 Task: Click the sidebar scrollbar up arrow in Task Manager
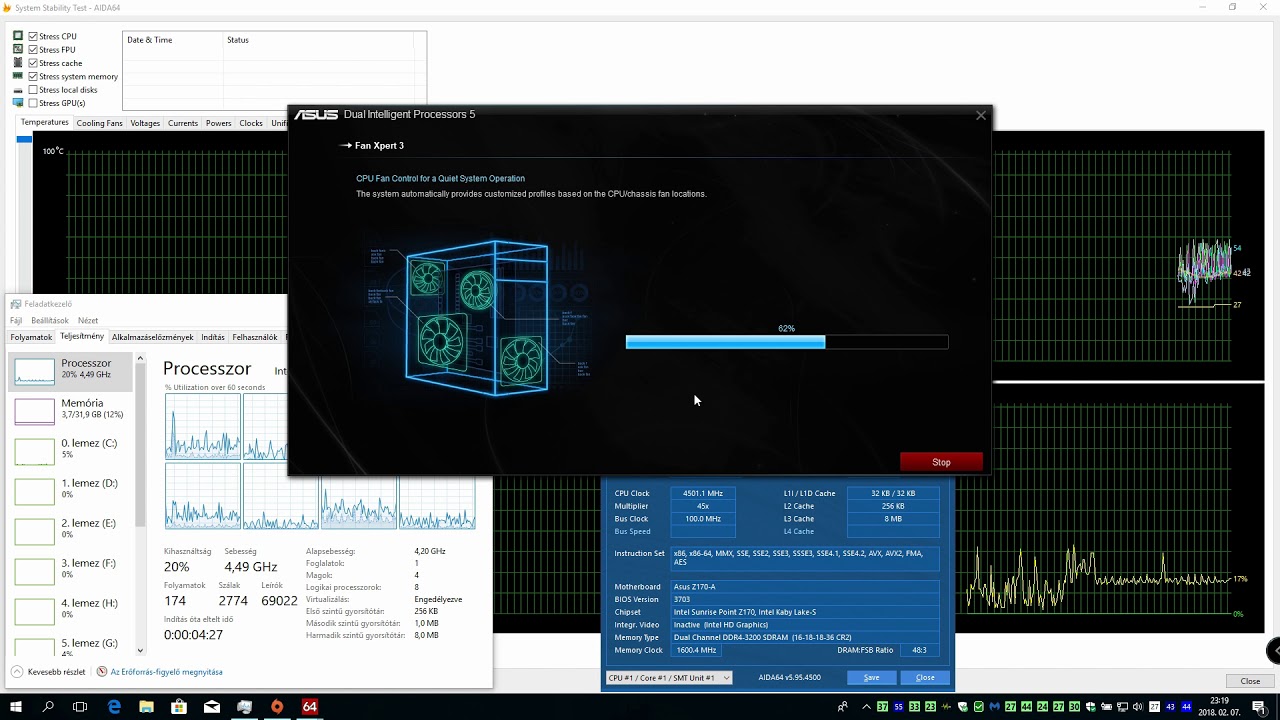click(140, 358)
